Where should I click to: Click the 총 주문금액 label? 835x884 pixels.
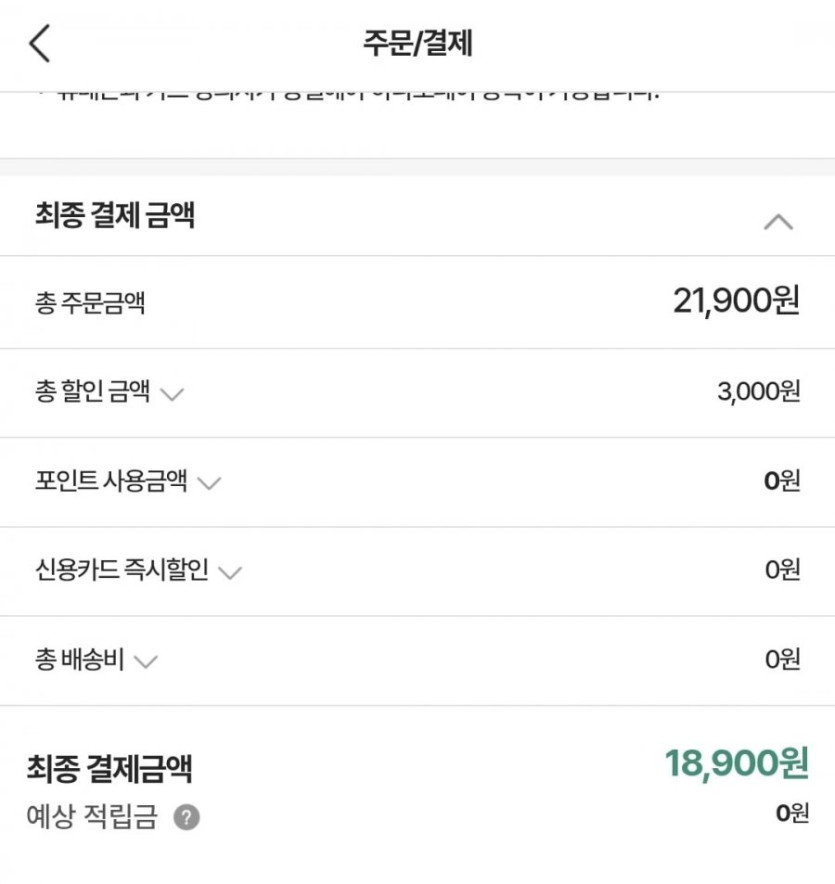(x=90, y=303)
